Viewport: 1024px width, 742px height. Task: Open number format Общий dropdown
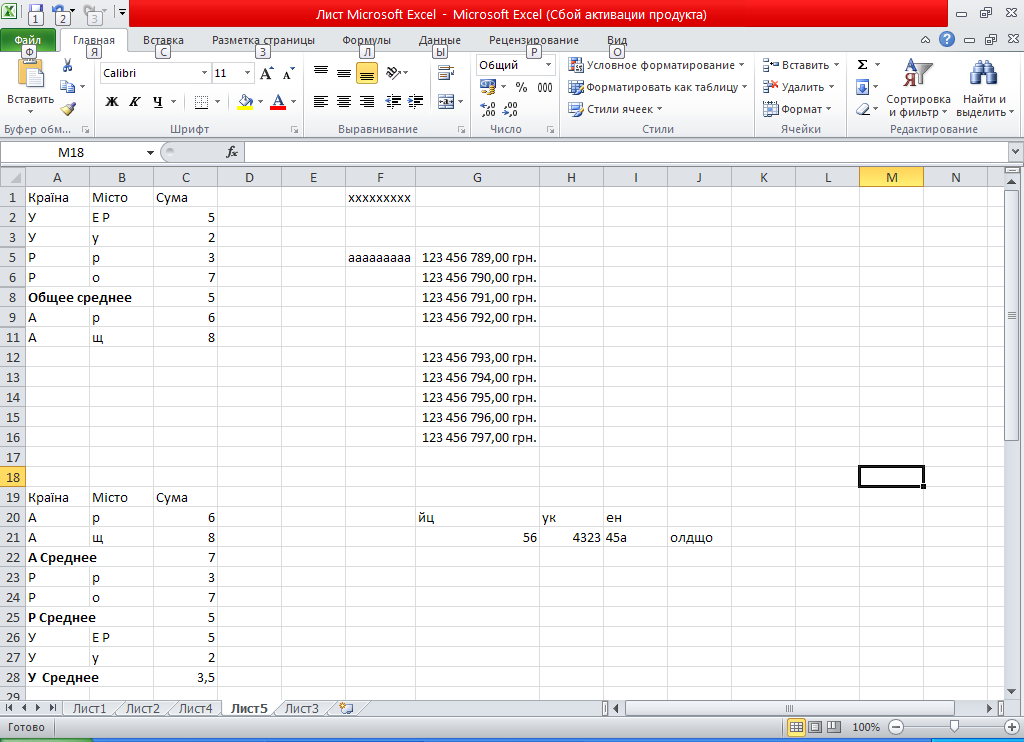pyautogui.click(x=549, y=65)
